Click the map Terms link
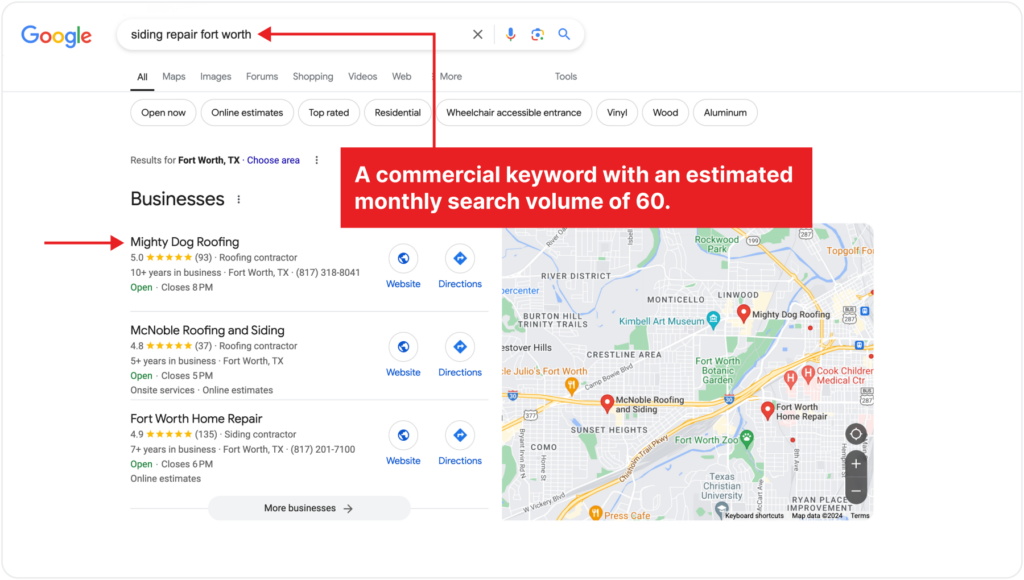 pos(859,516)
